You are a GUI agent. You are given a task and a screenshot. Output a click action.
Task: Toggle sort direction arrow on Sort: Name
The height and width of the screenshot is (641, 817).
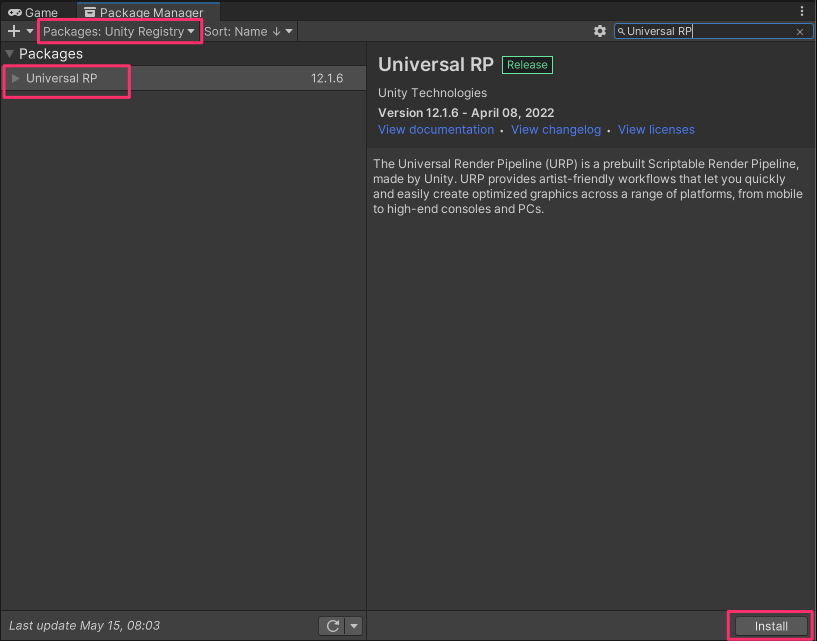278,31
